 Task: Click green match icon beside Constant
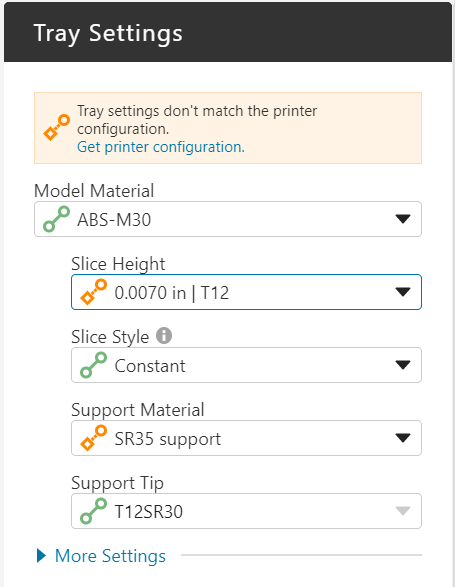tap(94, 365)
